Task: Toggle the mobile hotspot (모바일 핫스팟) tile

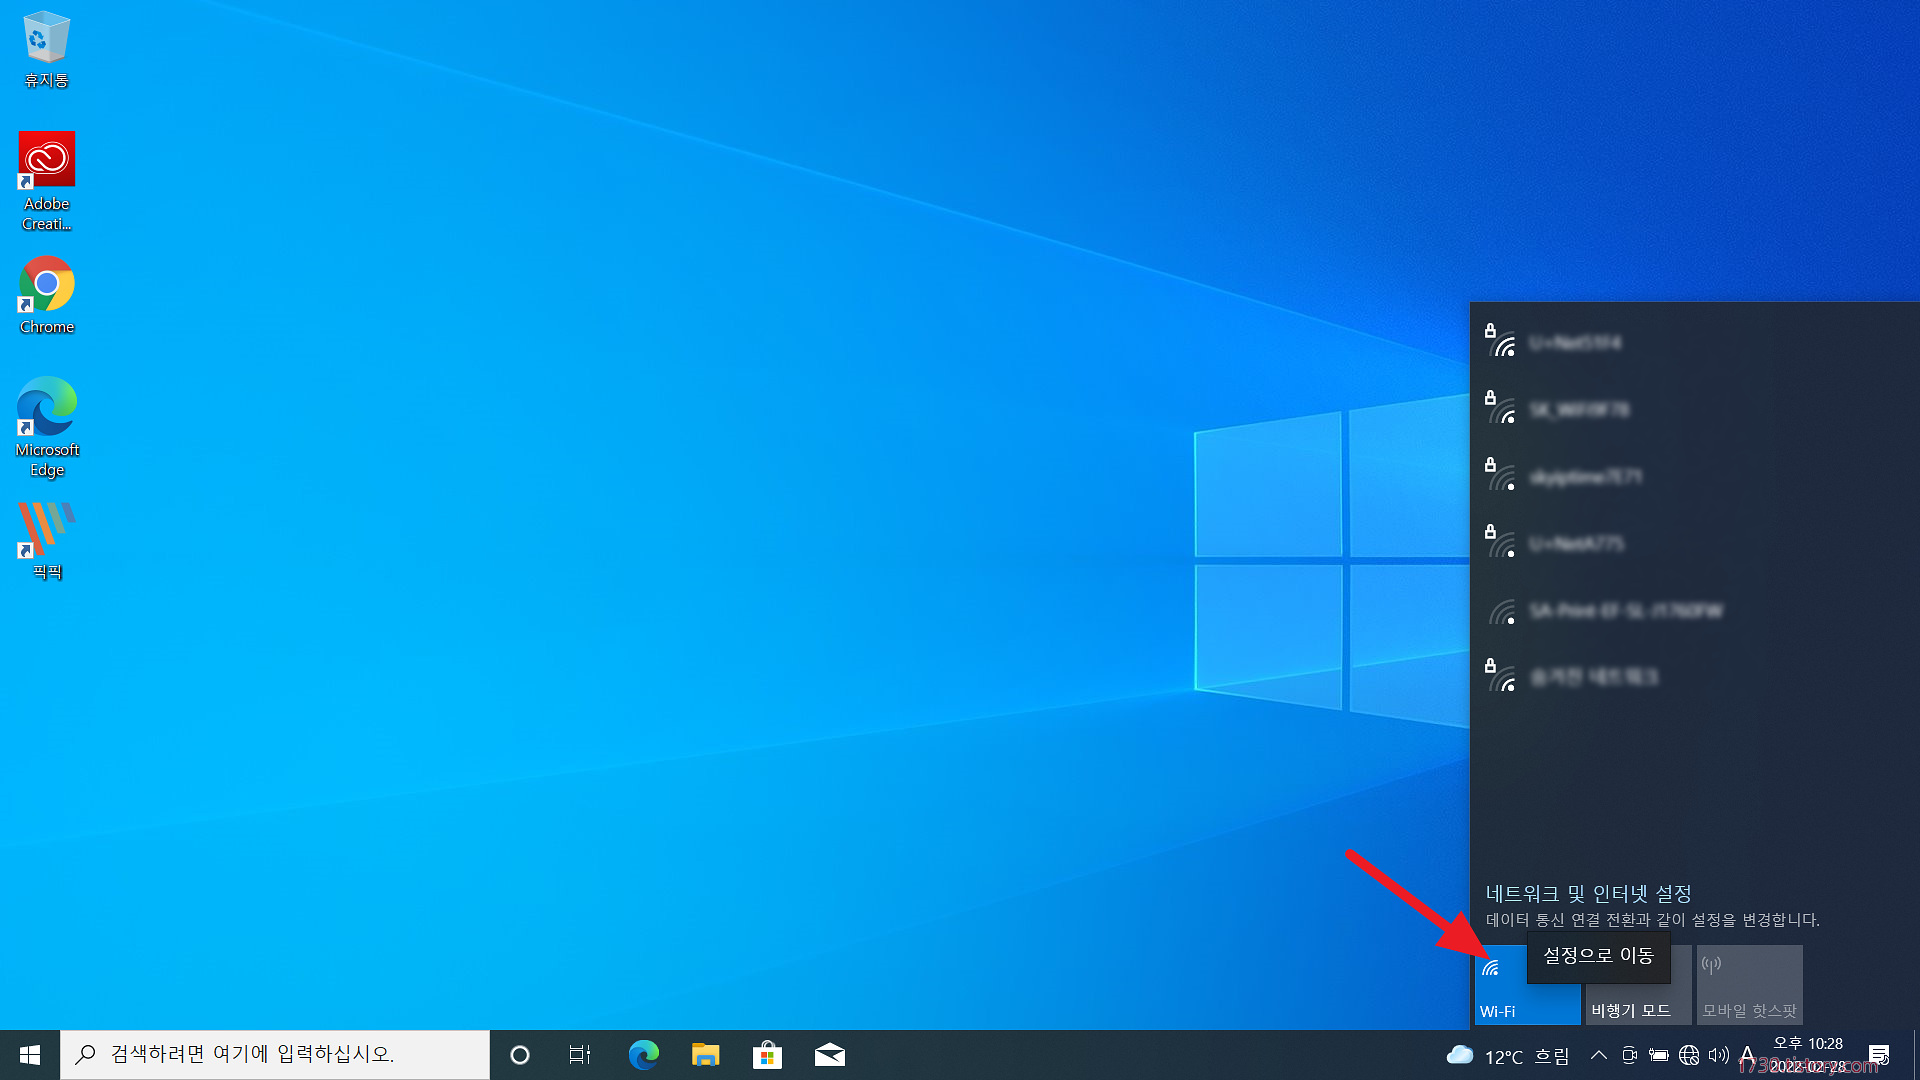Action: (x=1749, y=985)
